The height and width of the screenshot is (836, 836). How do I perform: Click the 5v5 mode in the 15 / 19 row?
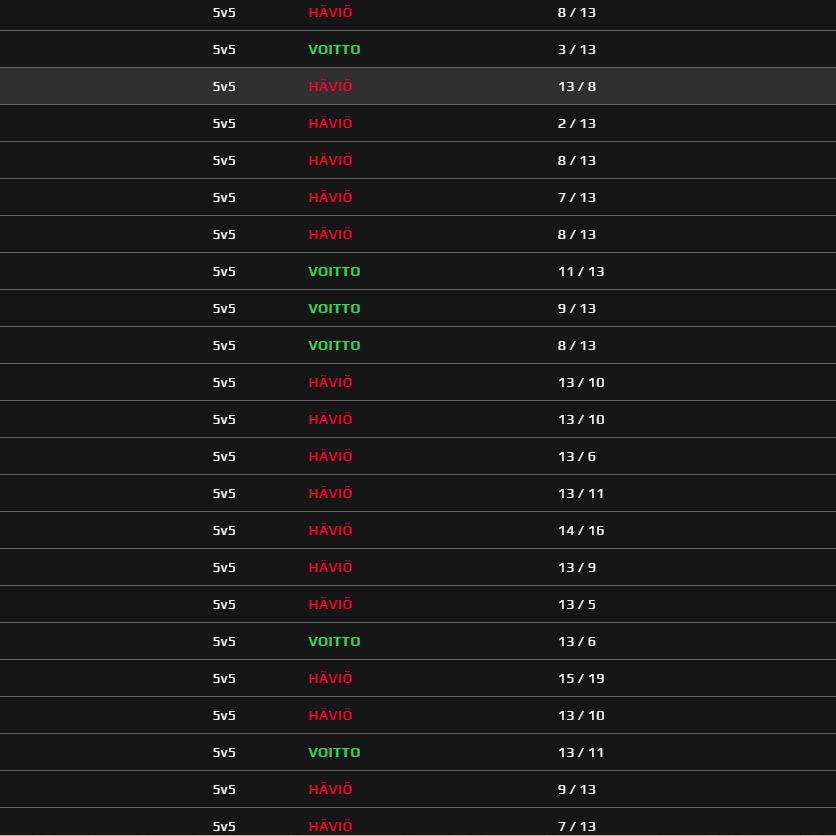pos(224,679)
